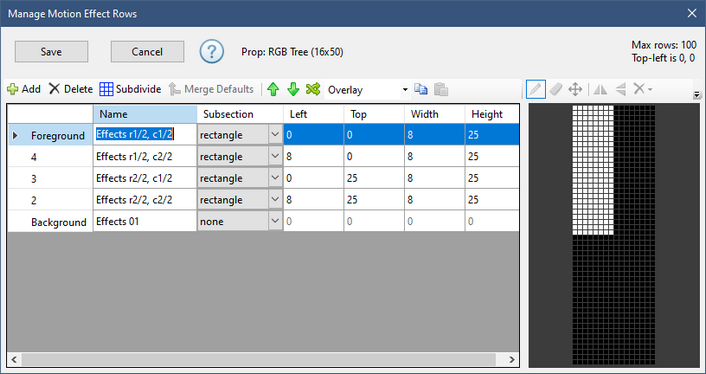Open the X clear dropdown in preview toolbar
The width and height of the screenshot is (706, 374).
click(x=643, y=89)
